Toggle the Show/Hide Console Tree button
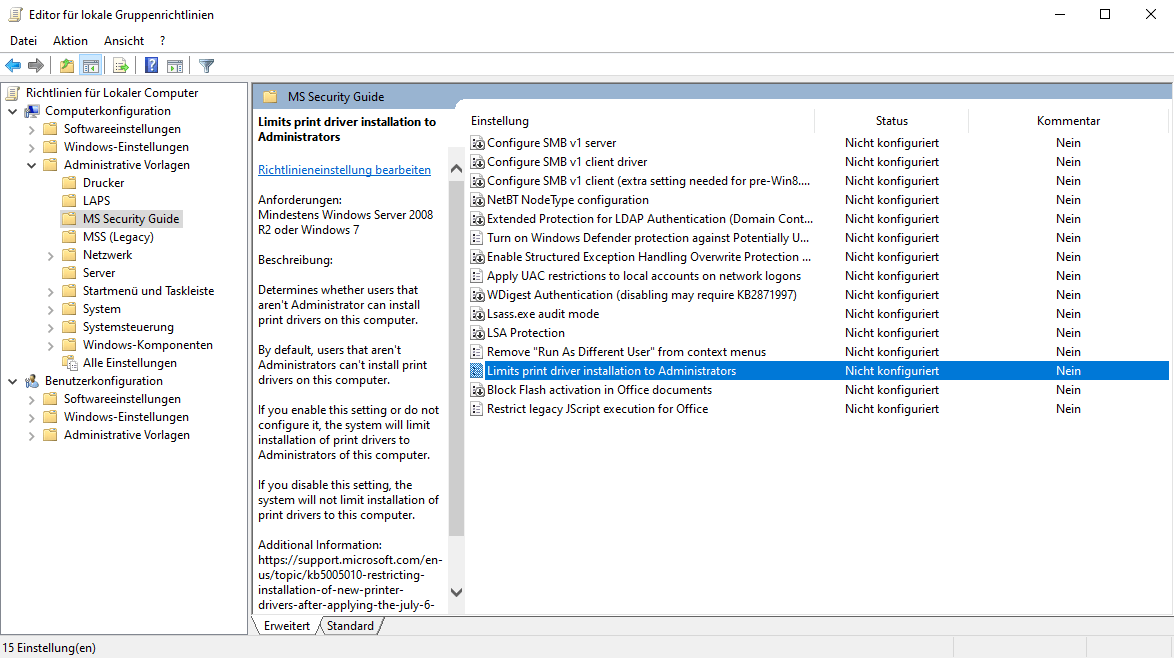 (x=91, y=66)
